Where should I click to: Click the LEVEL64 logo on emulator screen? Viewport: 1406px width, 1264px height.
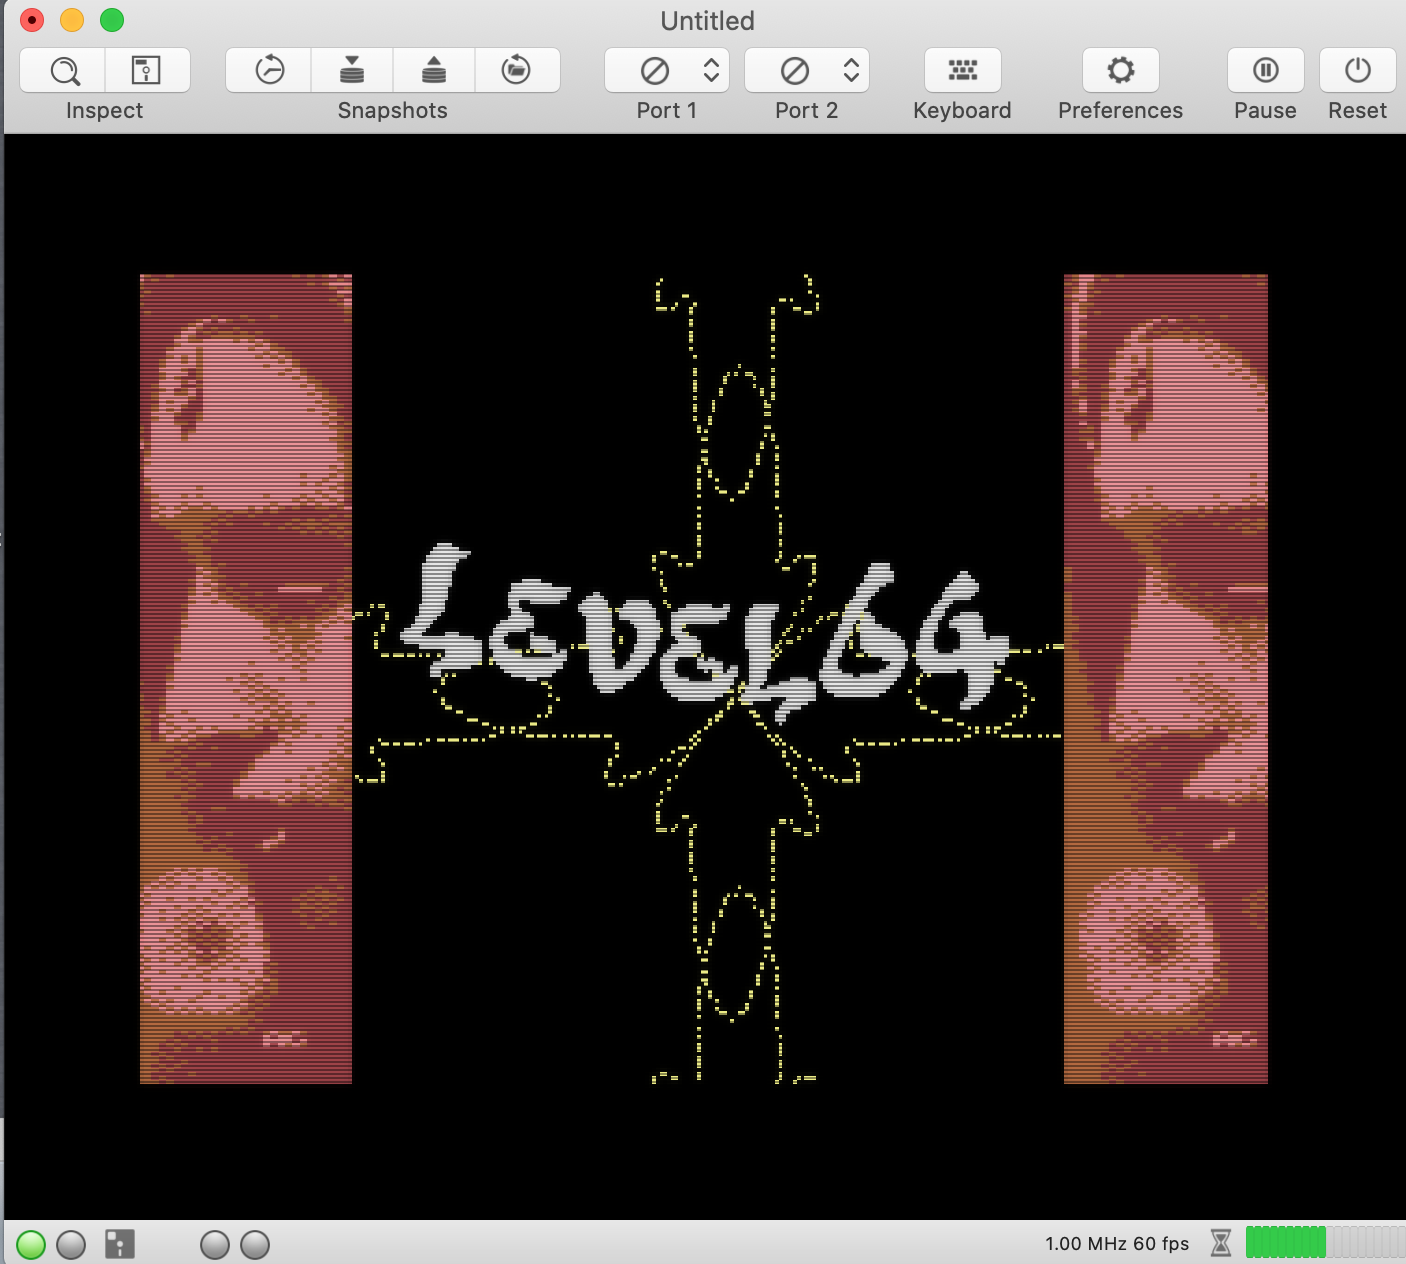pos(705,632)
